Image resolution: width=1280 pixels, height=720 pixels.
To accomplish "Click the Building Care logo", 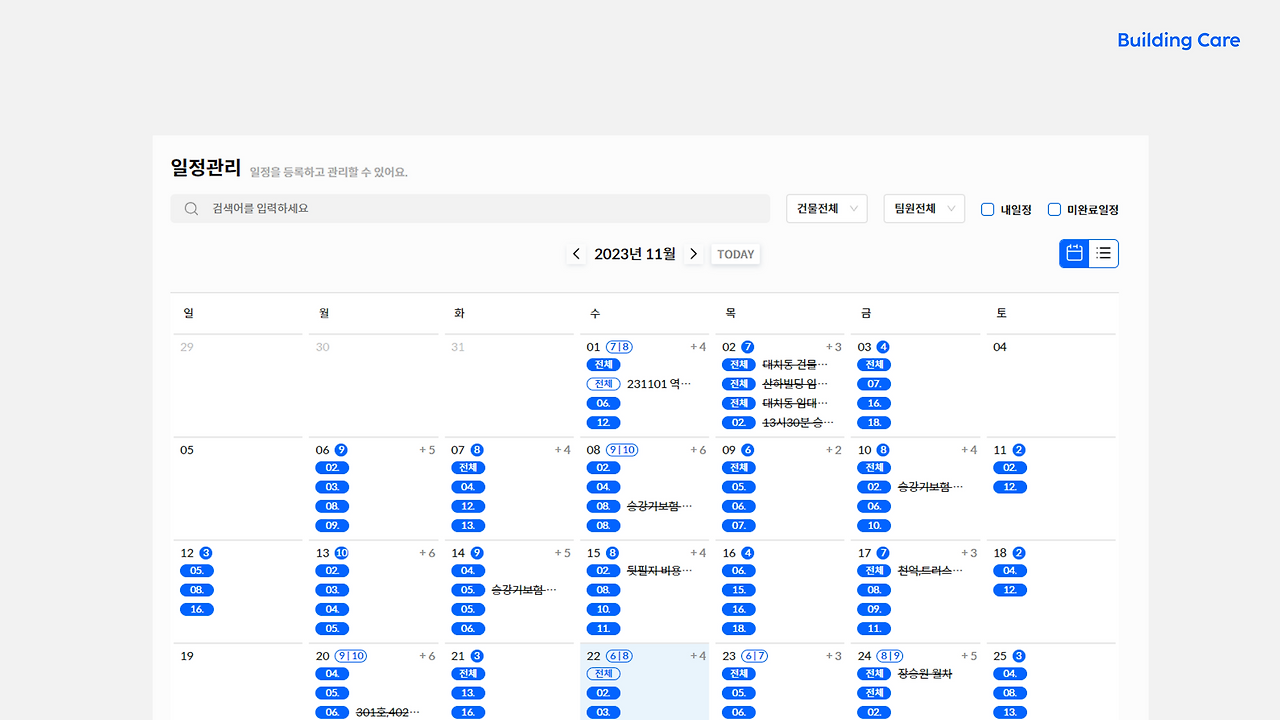I will pyautogui.click(x=1178, y=40).
